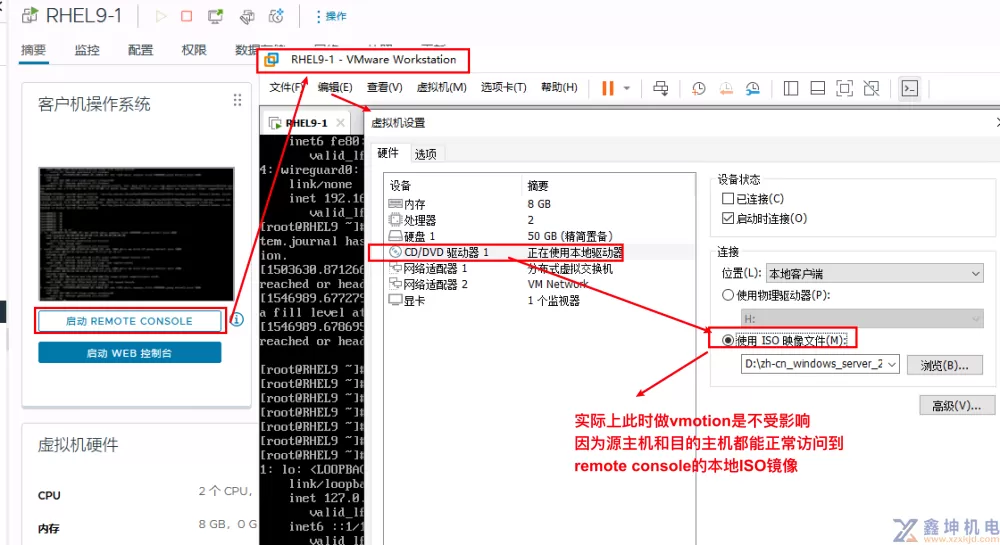
Task: Select the 使用物理驱动器(P) radio button
Action: [728, 295]
